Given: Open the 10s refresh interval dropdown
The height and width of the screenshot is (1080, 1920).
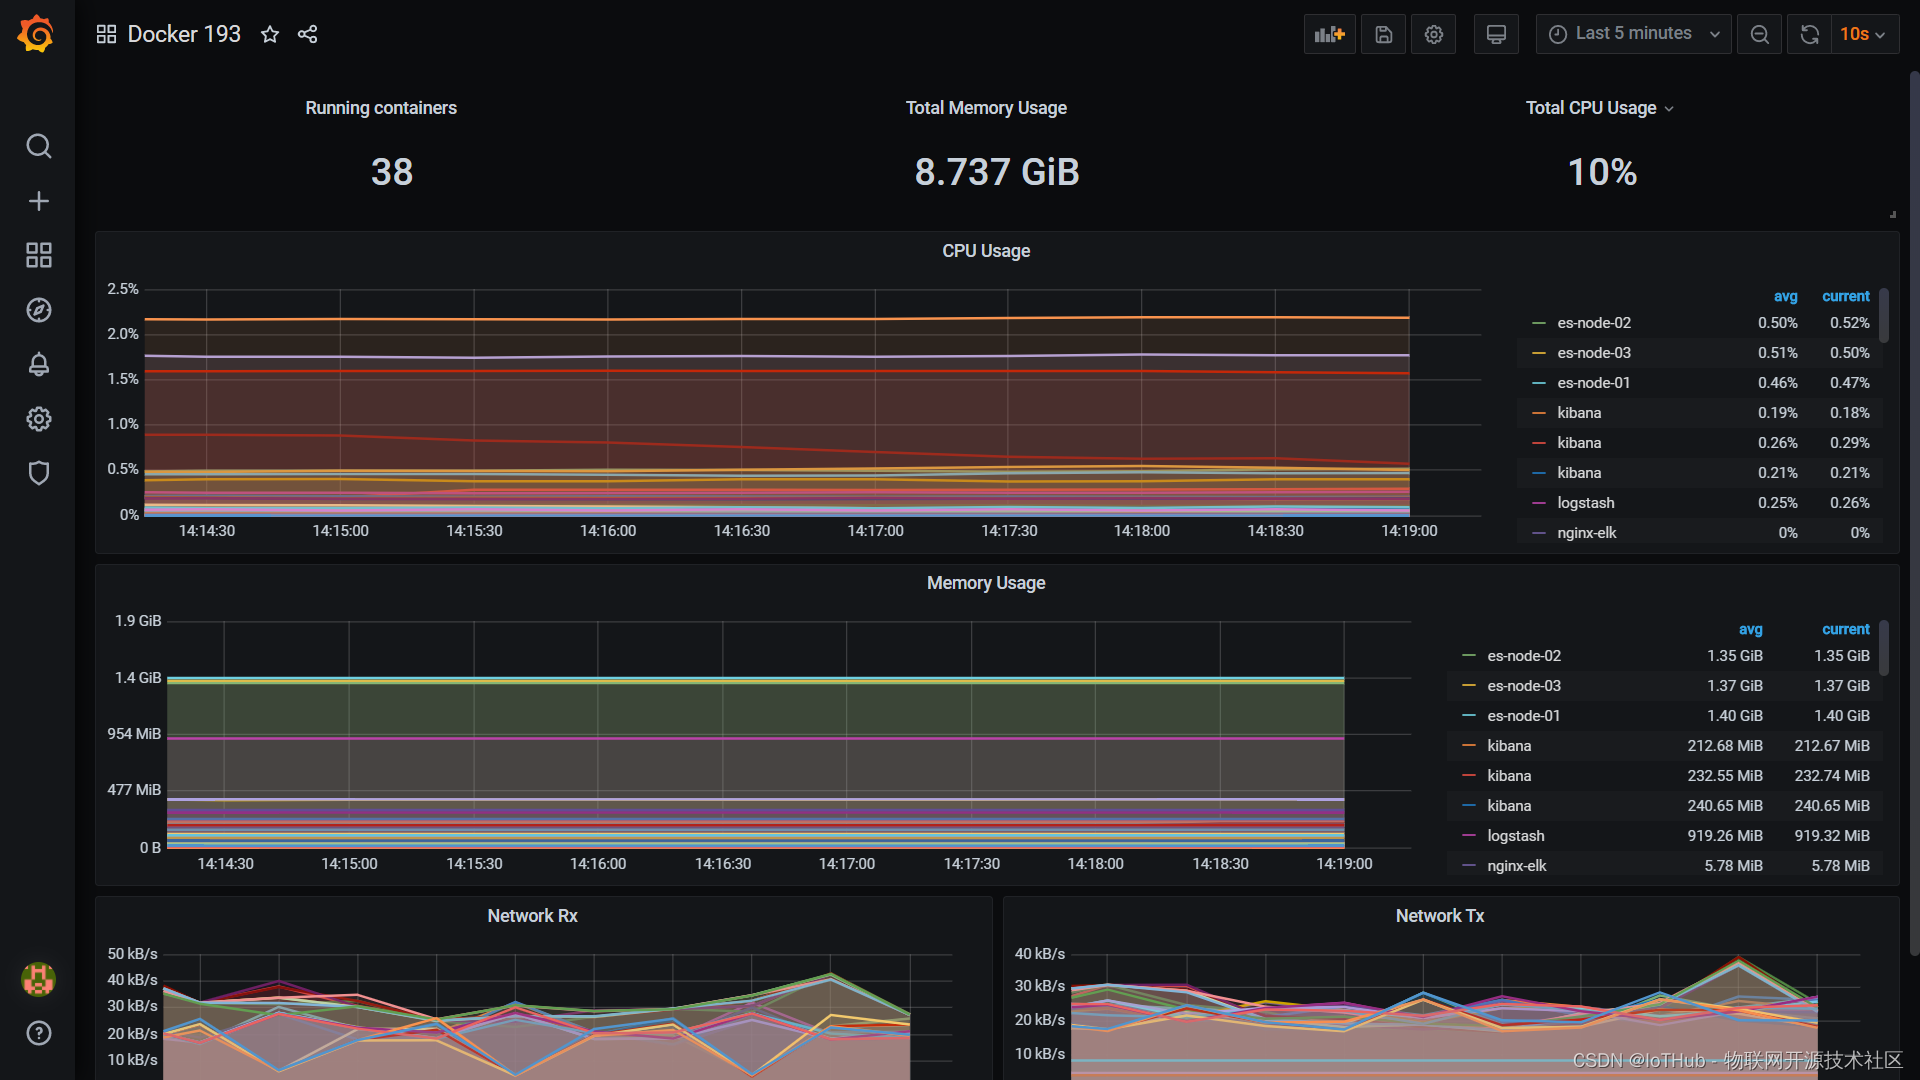Looking at the screenshot, I should pyautogui.click(x=1864, y=34).
